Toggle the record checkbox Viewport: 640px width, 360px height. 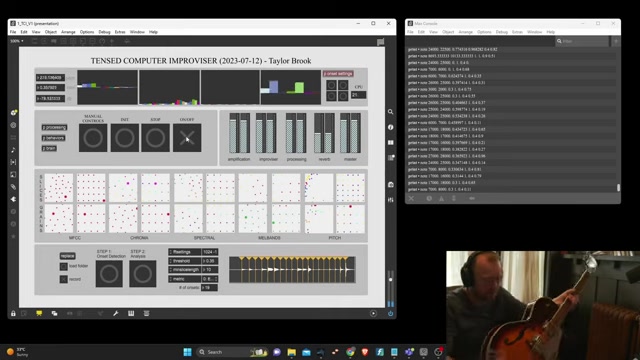pyautogui.click(x=64, y=280)
